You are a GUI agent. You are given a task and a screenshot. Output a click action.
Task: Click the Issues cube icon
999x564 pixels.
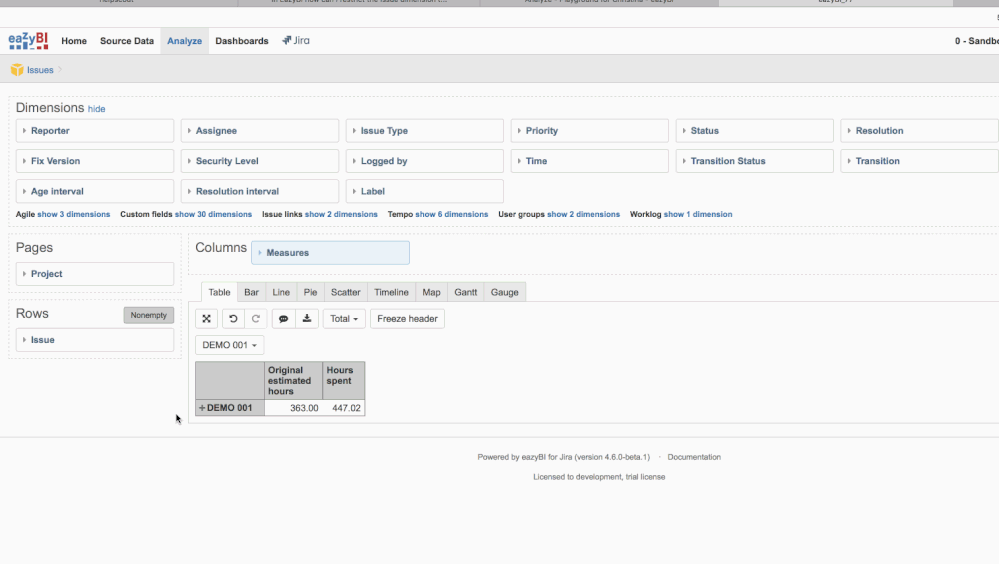pos(17,70)
